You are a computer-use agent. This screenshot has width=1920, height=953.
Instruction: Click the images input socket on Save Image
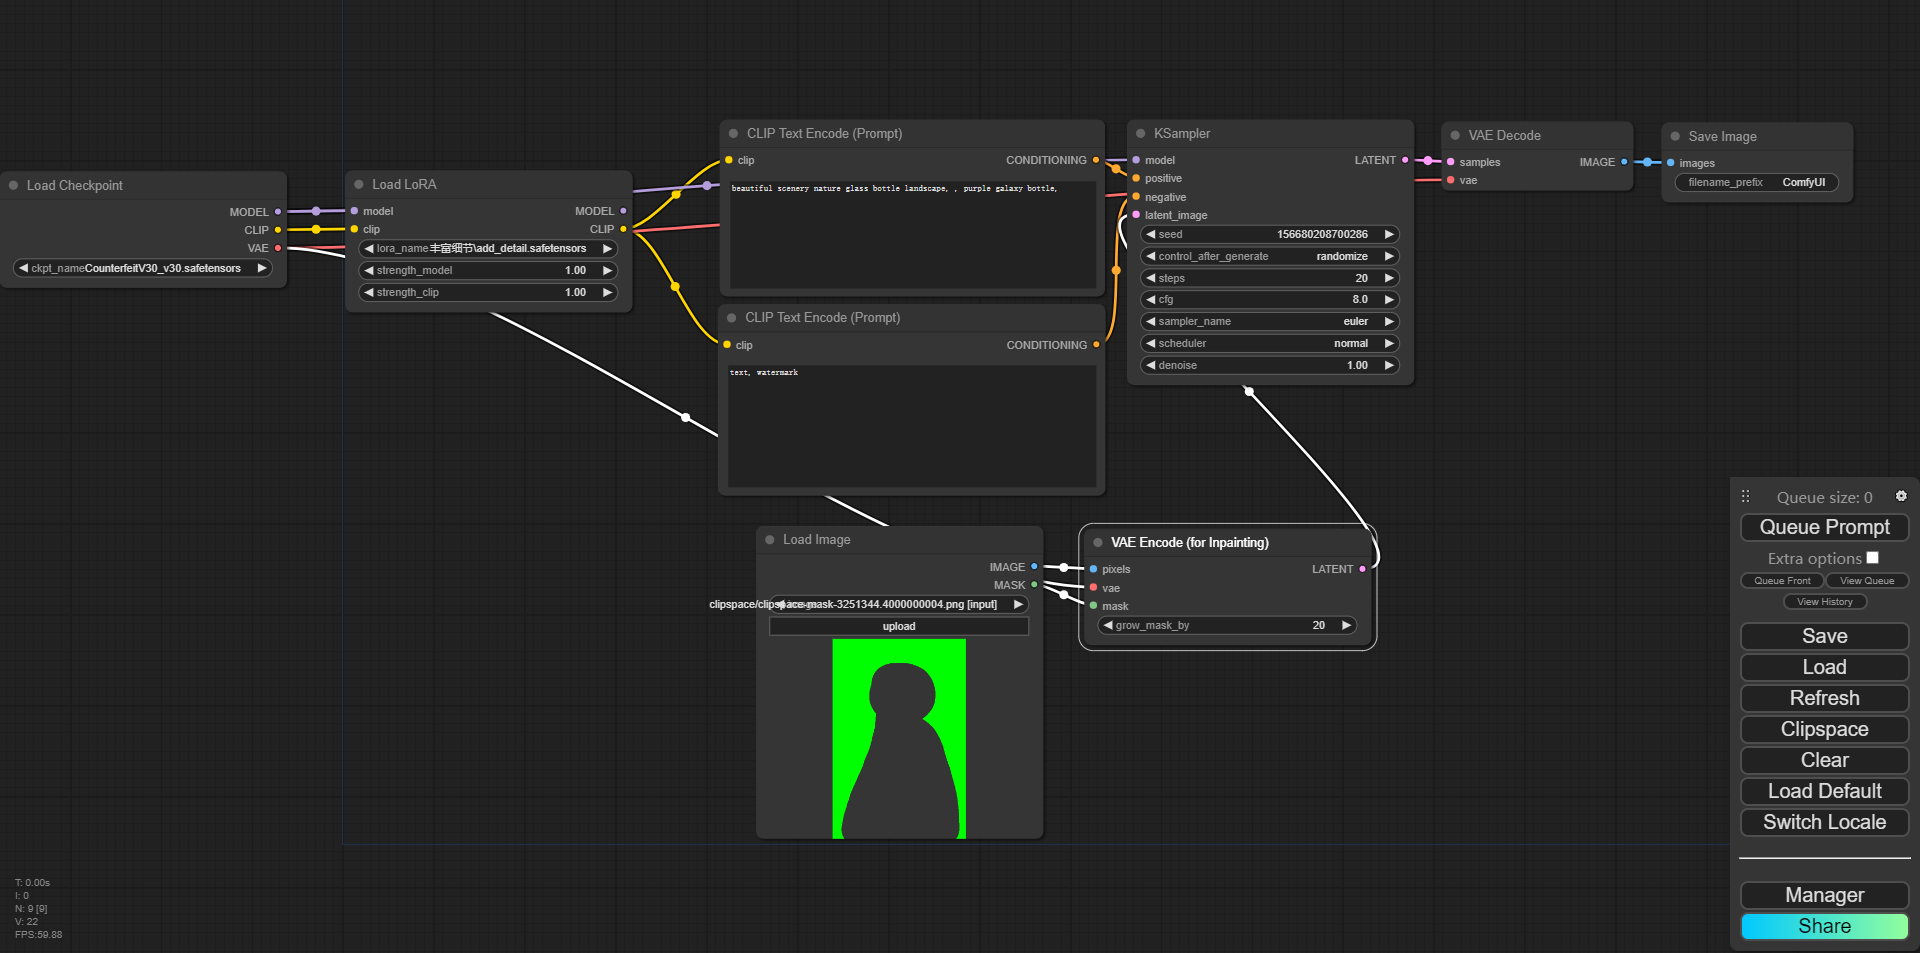click(1671, 162)
